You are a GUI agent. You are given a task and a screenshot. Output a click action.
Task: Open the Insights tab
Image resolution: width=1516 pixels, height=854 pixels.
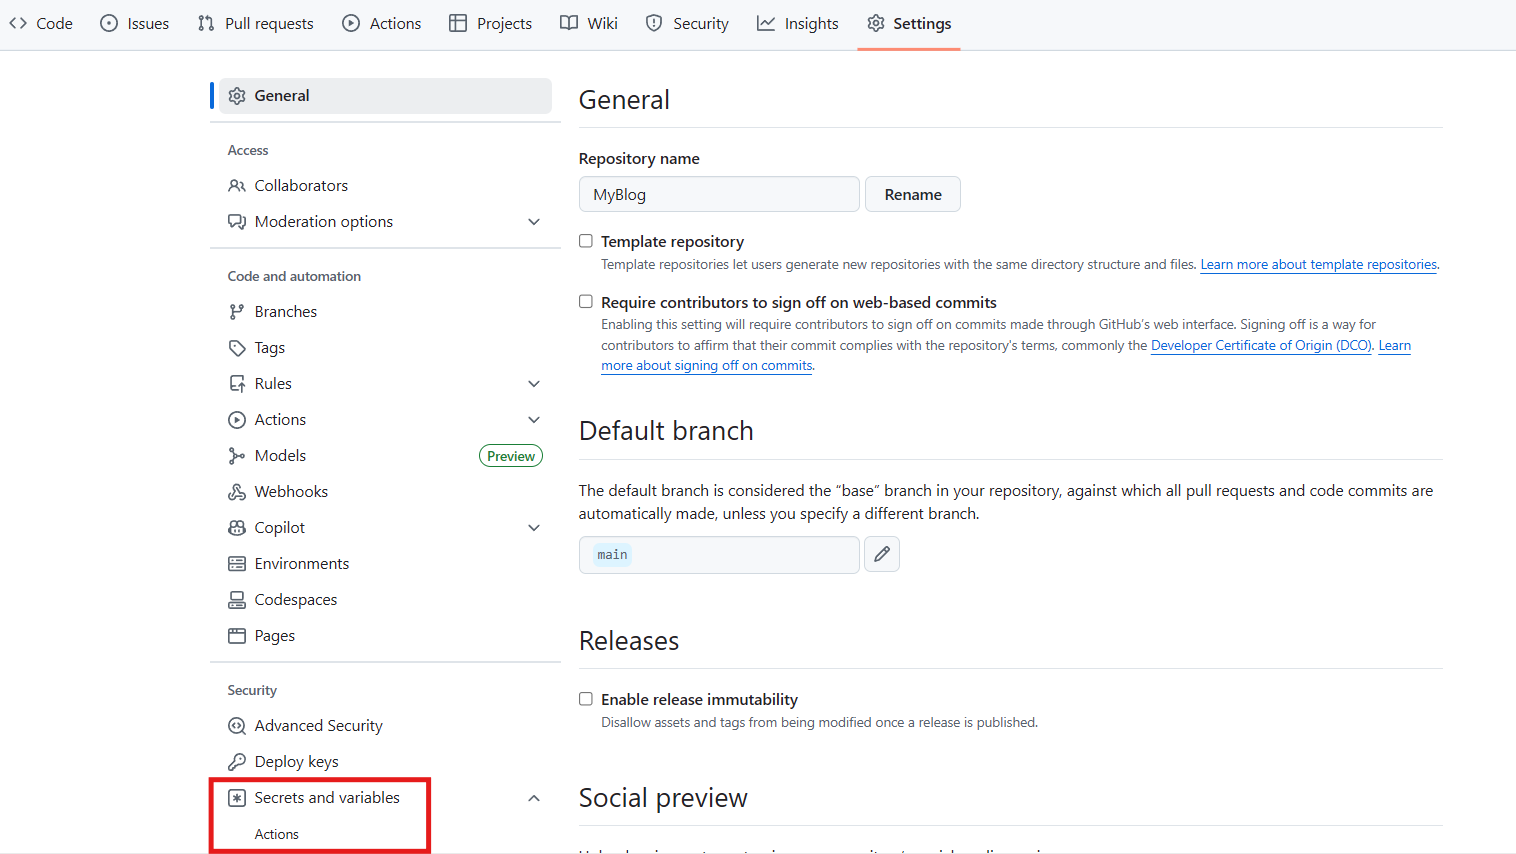pyautogui.click(x=798, y=24)
